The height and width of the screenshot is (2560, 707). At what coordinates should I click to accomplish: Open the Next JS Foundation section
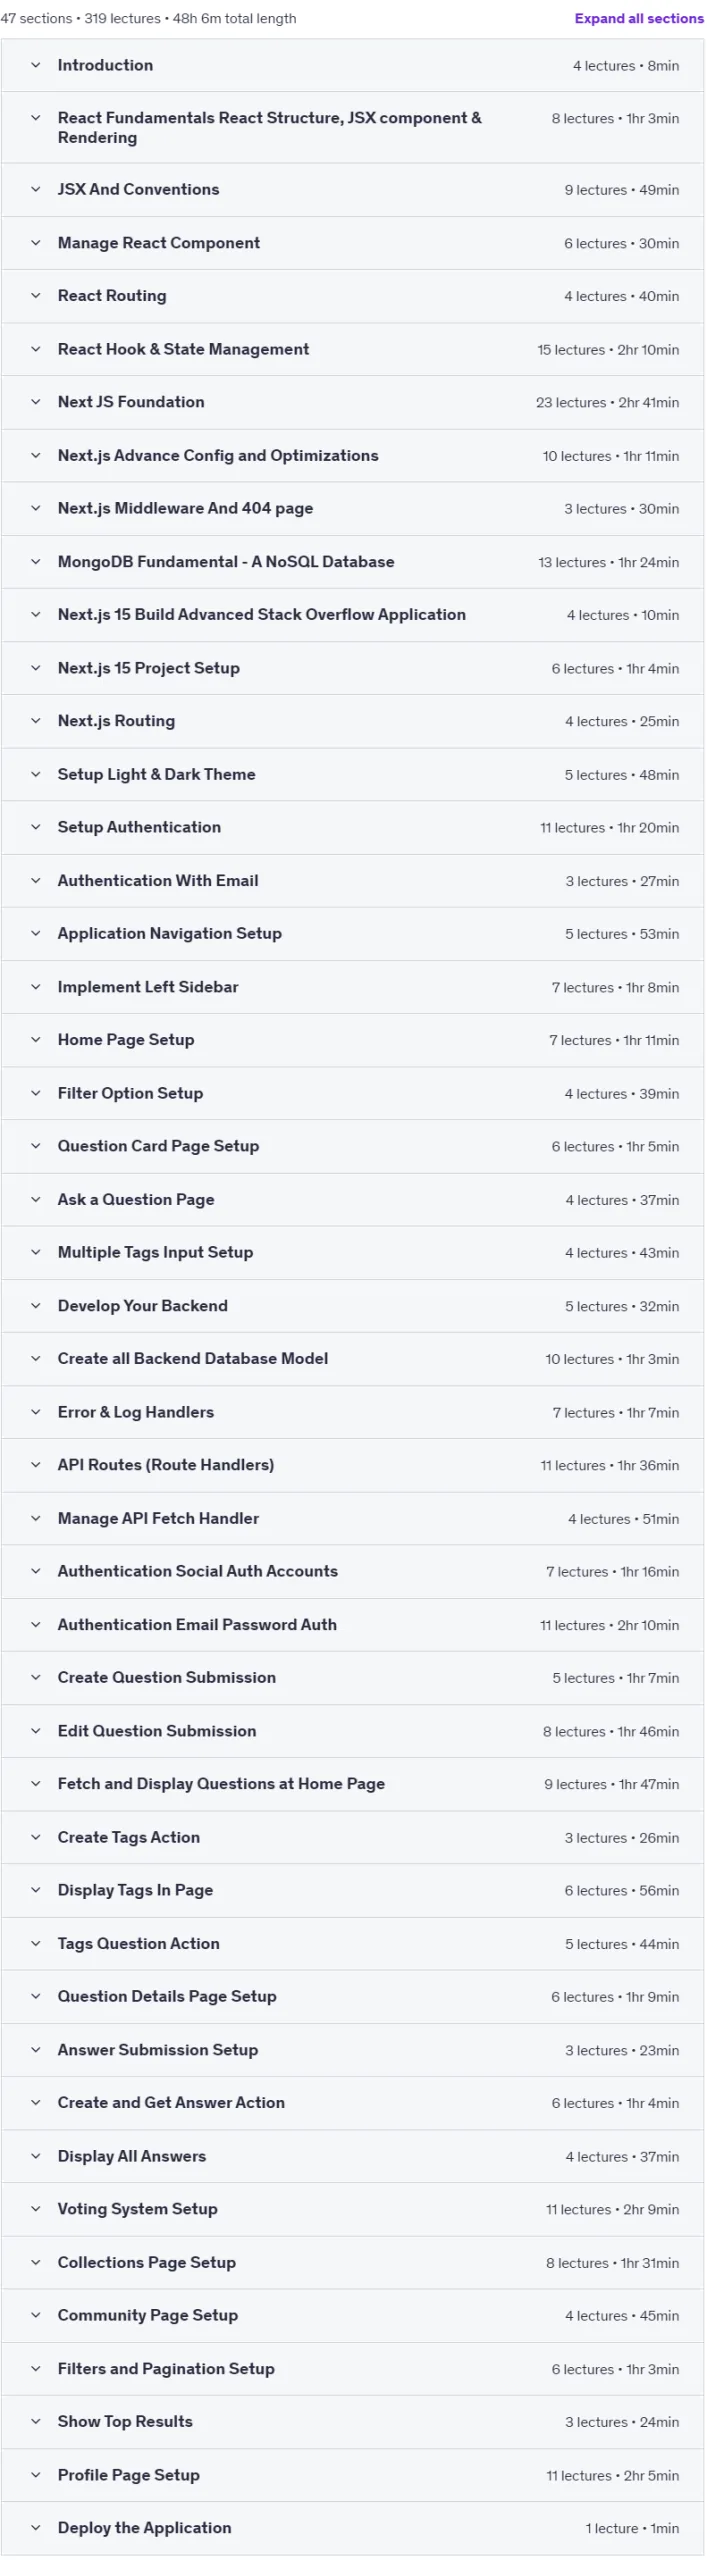click(x=353, y=402)
